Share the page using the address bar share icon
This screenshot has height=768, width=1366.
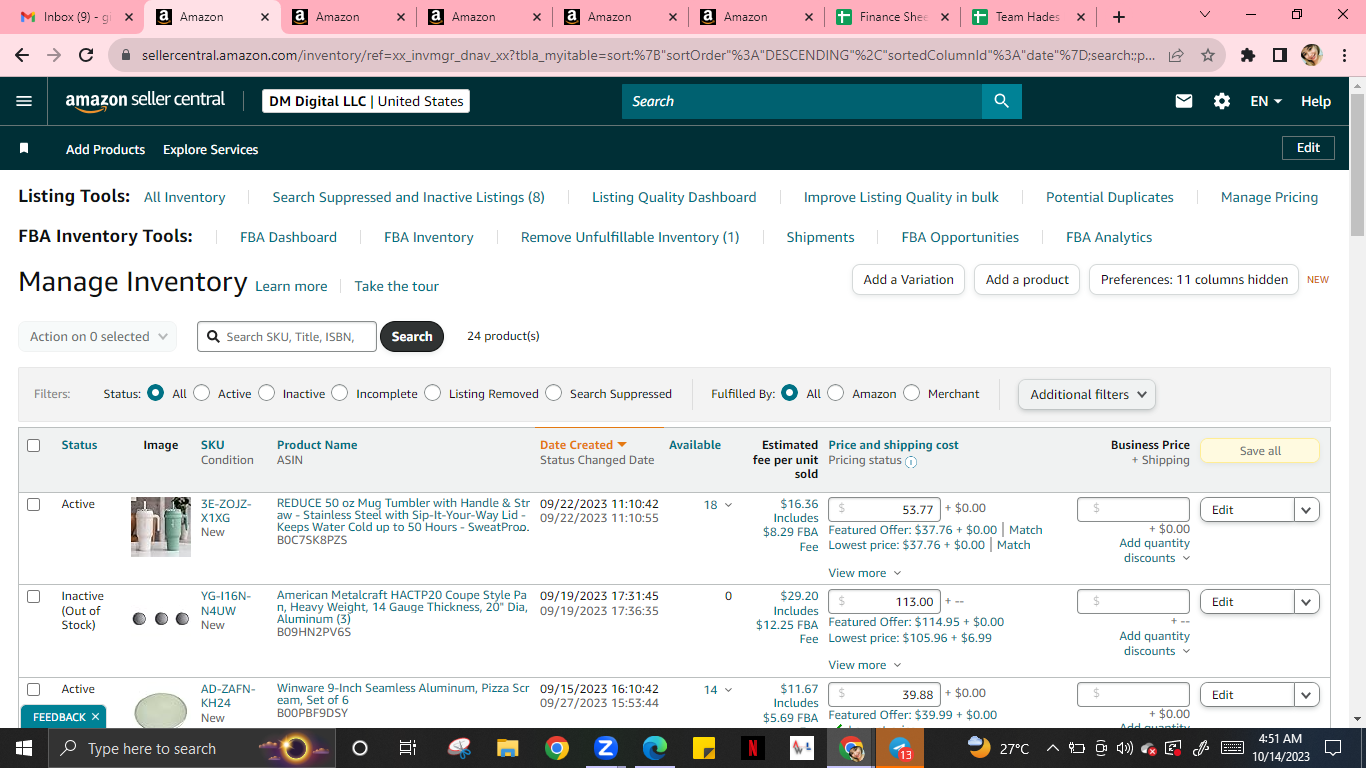coord(1176,55)
